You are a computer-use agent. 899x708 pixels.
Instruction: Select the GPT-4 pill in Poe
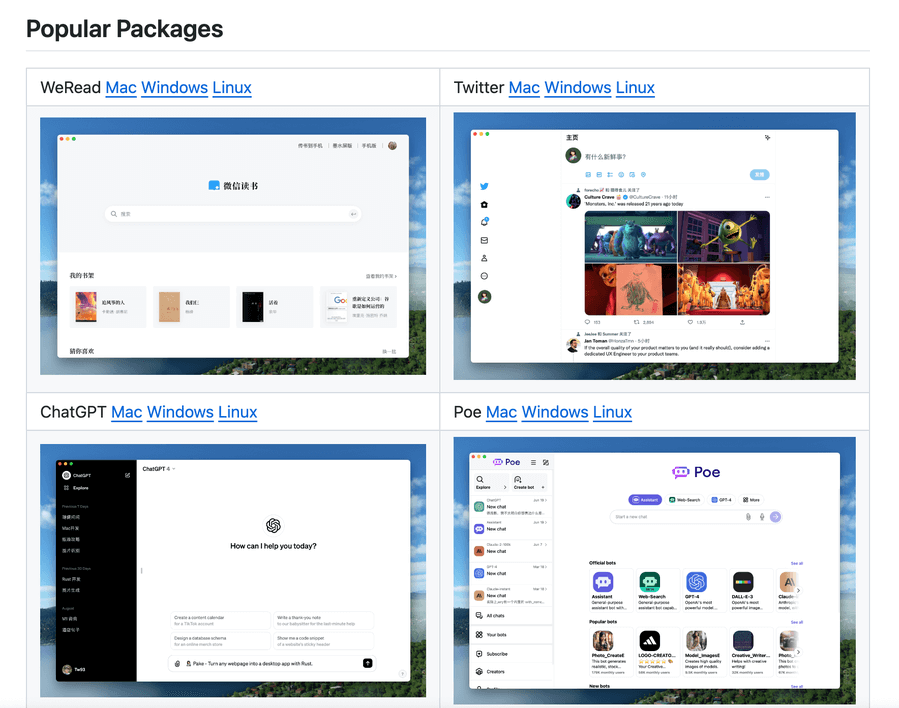[x=721, y=500]
